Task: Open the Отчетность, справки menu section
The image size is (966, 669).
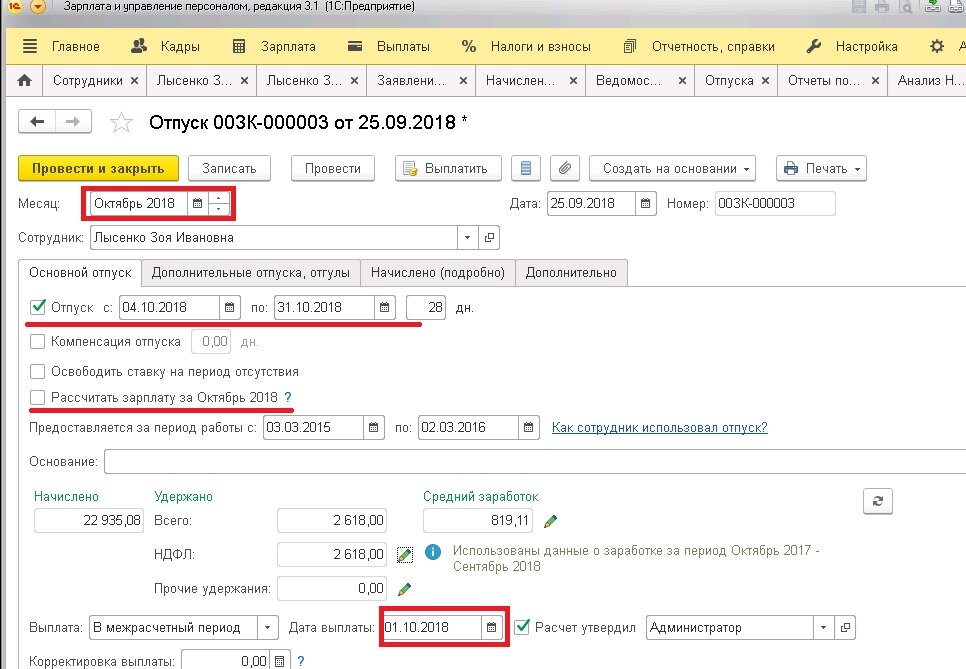Action: [699, 46]
